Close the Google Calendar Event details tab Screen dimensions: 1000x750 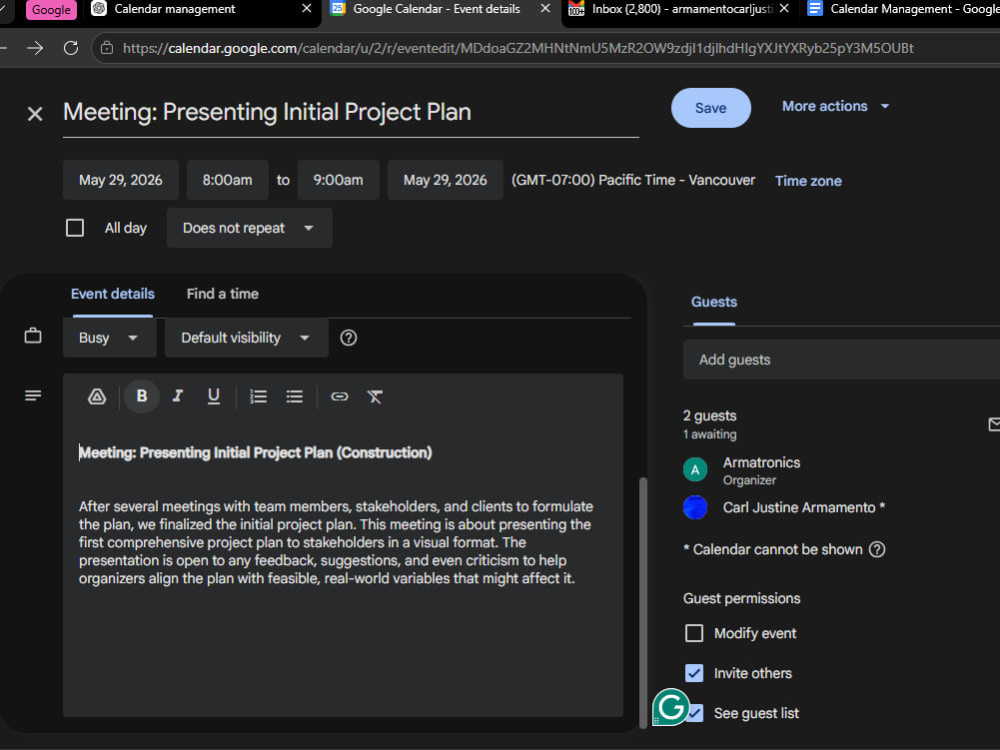(545, 9)
